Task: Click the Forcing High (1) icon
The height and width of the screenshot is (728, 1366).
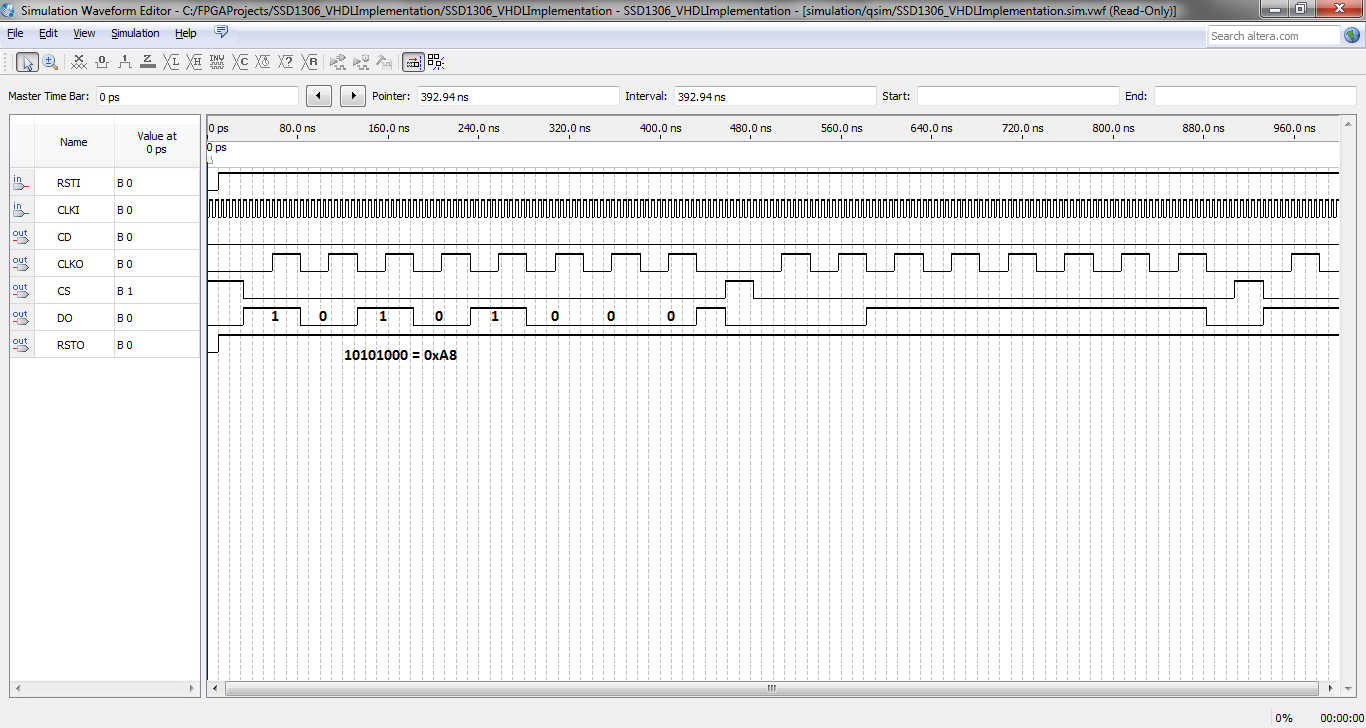Action: click(125, 62)
